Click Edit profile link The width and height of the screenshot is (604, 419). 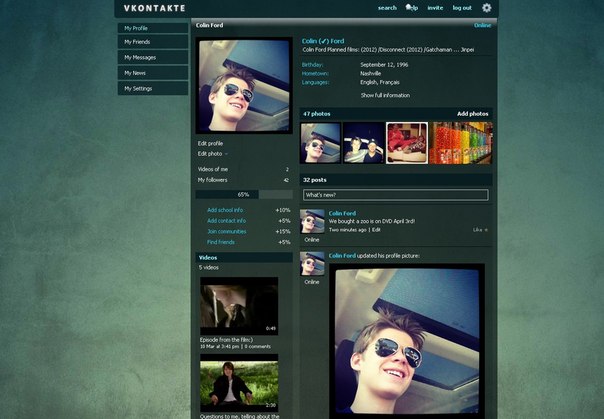click(210, 143)
